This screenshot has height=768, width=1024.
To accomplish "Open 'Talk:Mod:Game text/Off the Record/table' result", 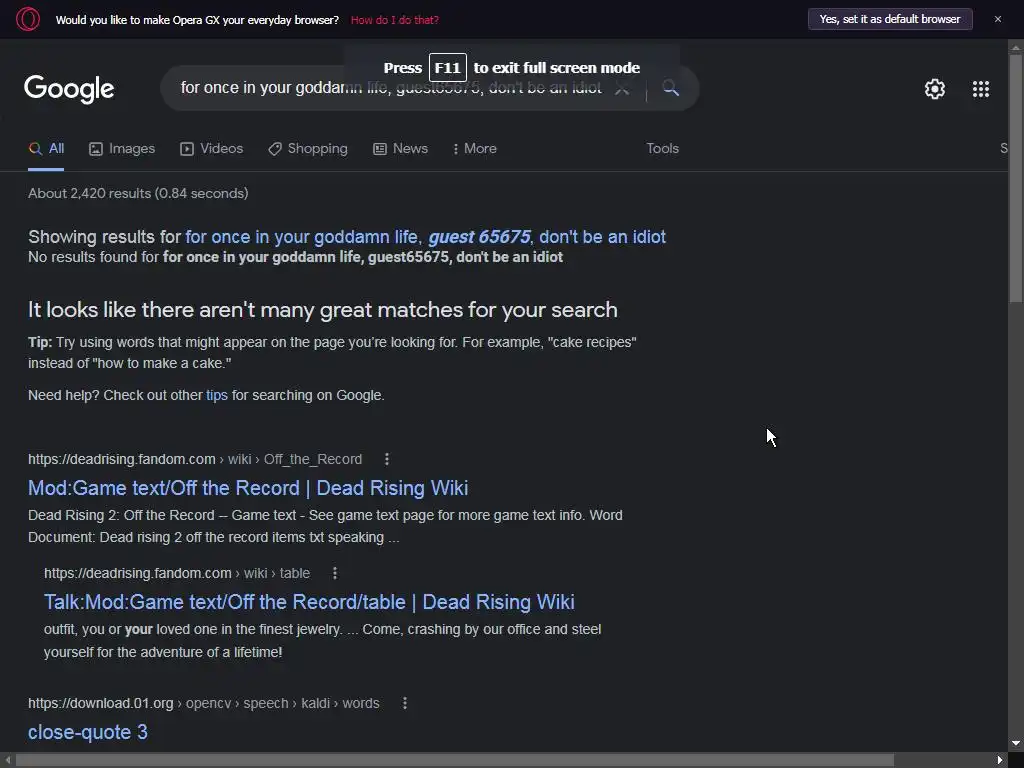I will point(309,601).
